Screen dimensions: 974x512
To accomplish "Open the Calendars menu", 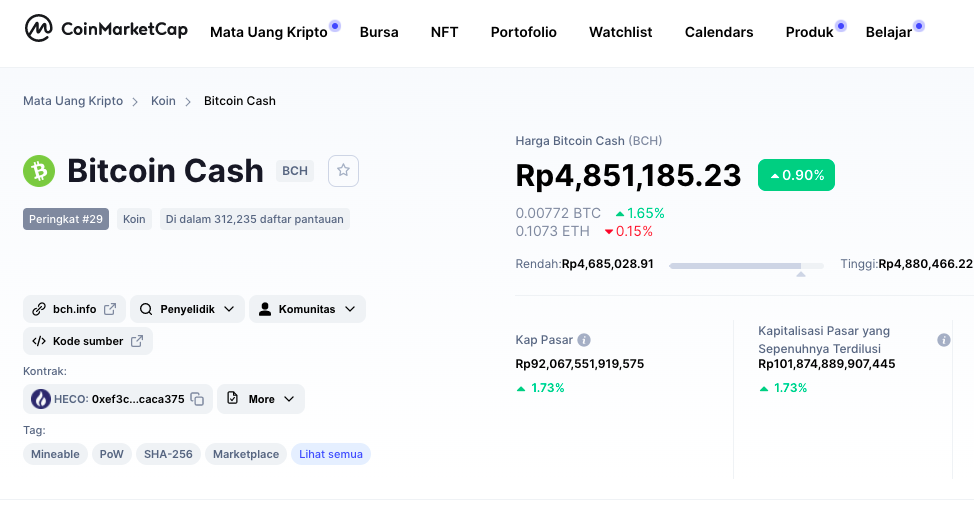I will 719,32.
